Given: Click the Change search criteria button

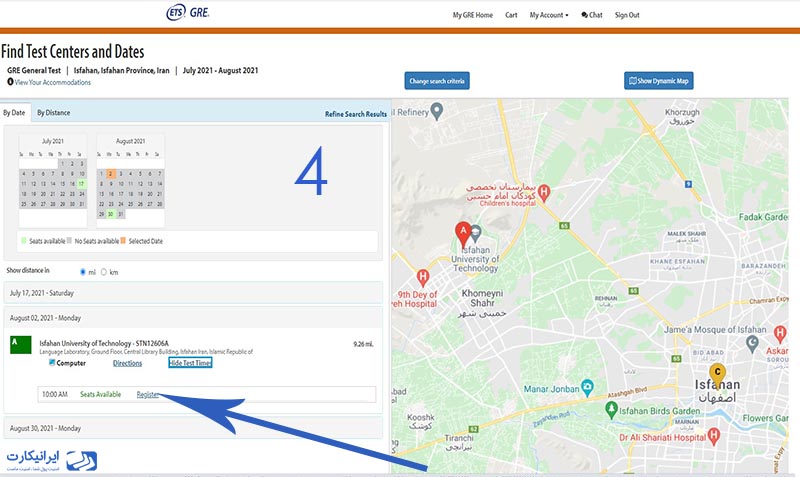Looking at the screenshot, I should pos(437,81).
